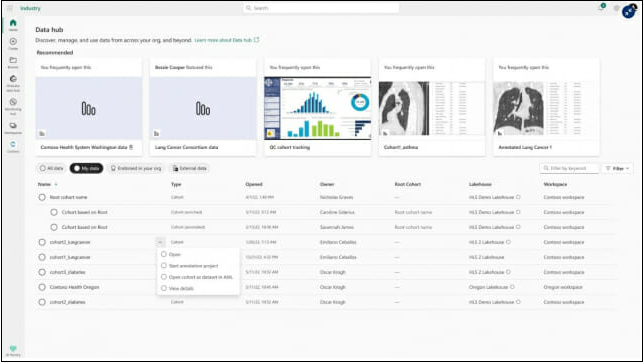Go to Home in the sidebar

tap(13, 25)
